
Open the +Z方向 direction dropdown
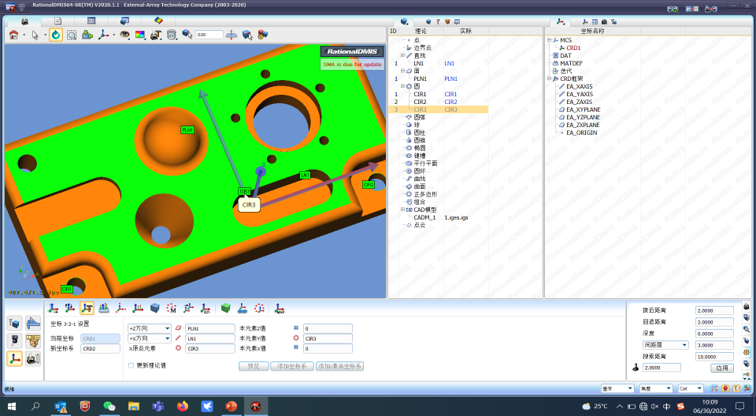(148, 328)
